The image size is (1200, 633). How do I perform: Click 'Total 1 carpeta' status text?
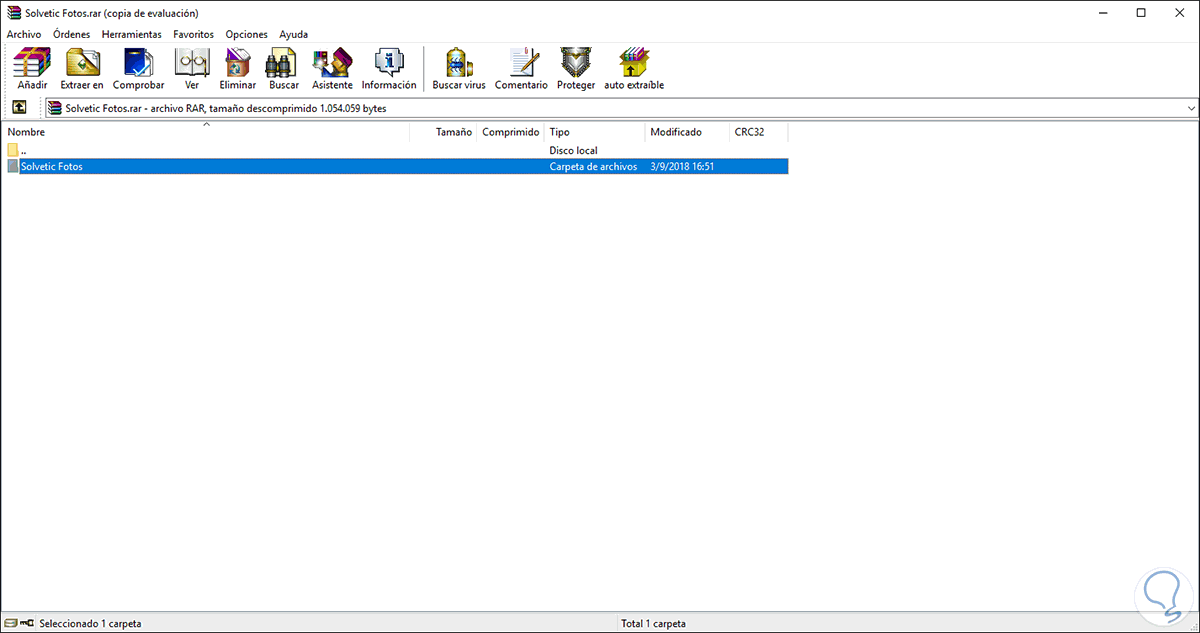tap(654, 624)
